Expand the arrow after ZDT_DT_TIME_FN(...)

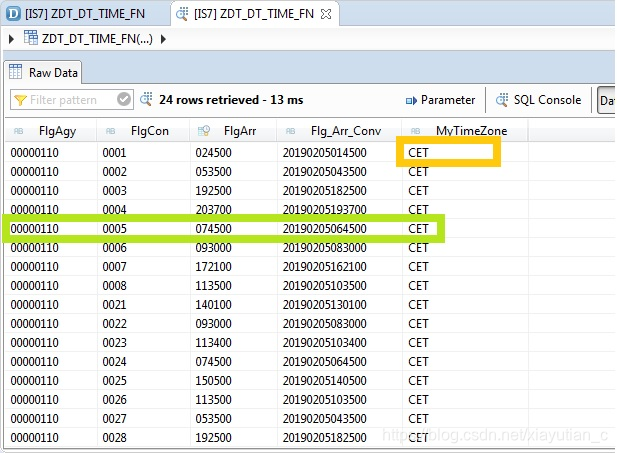click(163, 39)
